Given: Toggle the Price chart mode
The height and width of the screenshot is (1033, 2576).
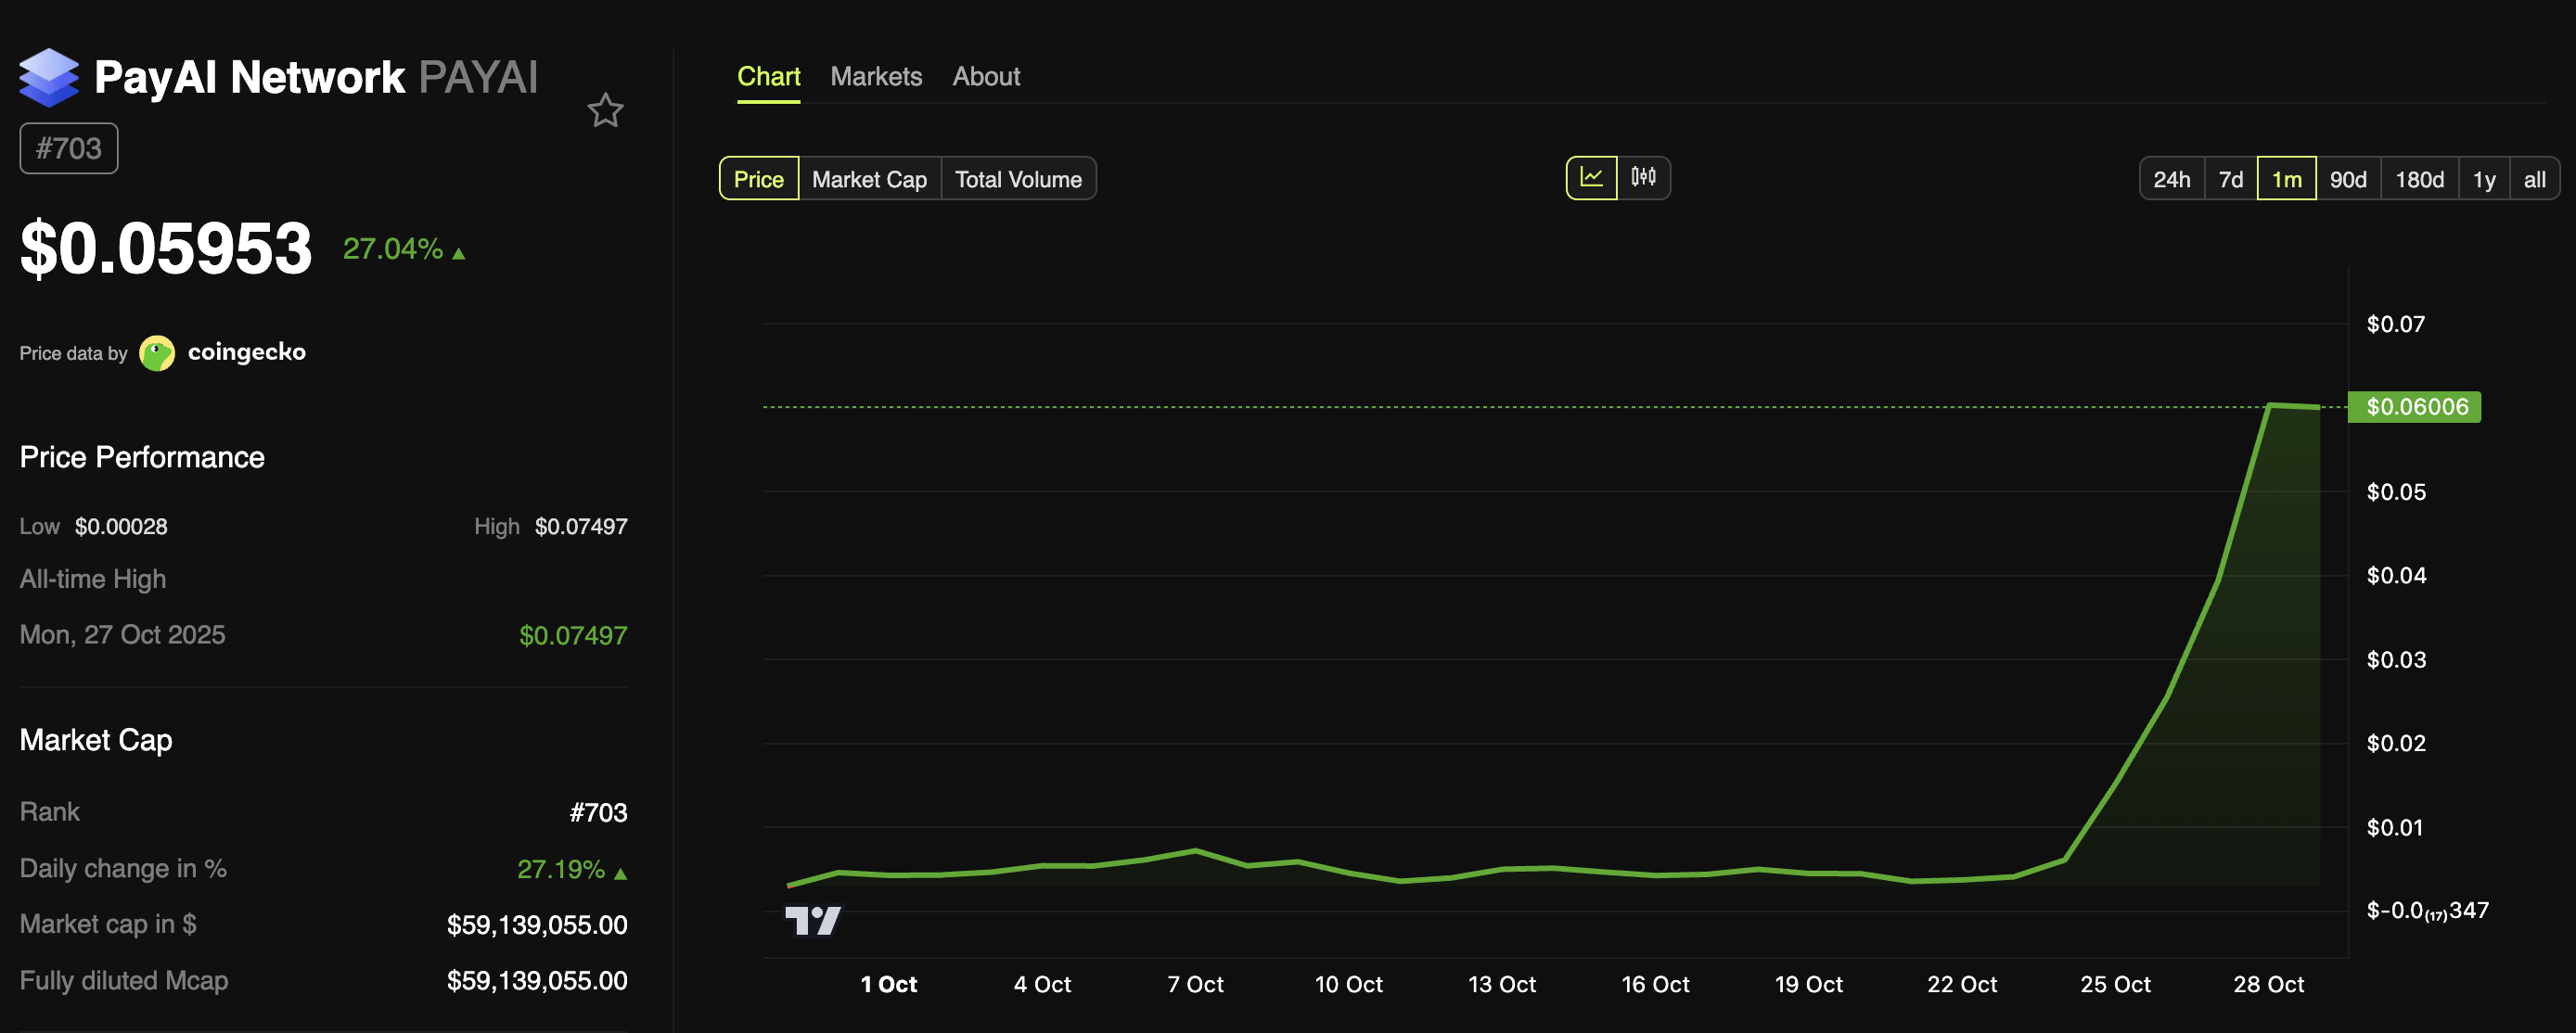Looking at the screenshot, I should coord(758,179).
